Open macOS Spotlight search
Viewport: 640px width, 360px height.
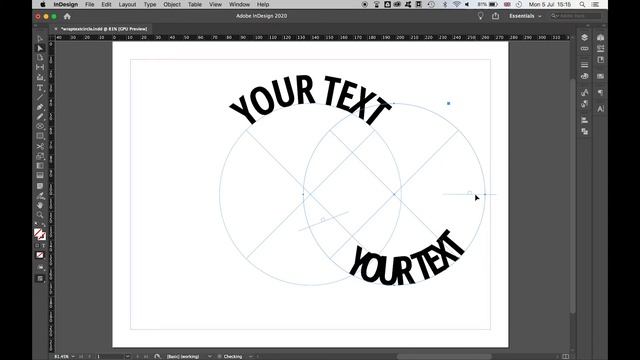tap(582, 4)
